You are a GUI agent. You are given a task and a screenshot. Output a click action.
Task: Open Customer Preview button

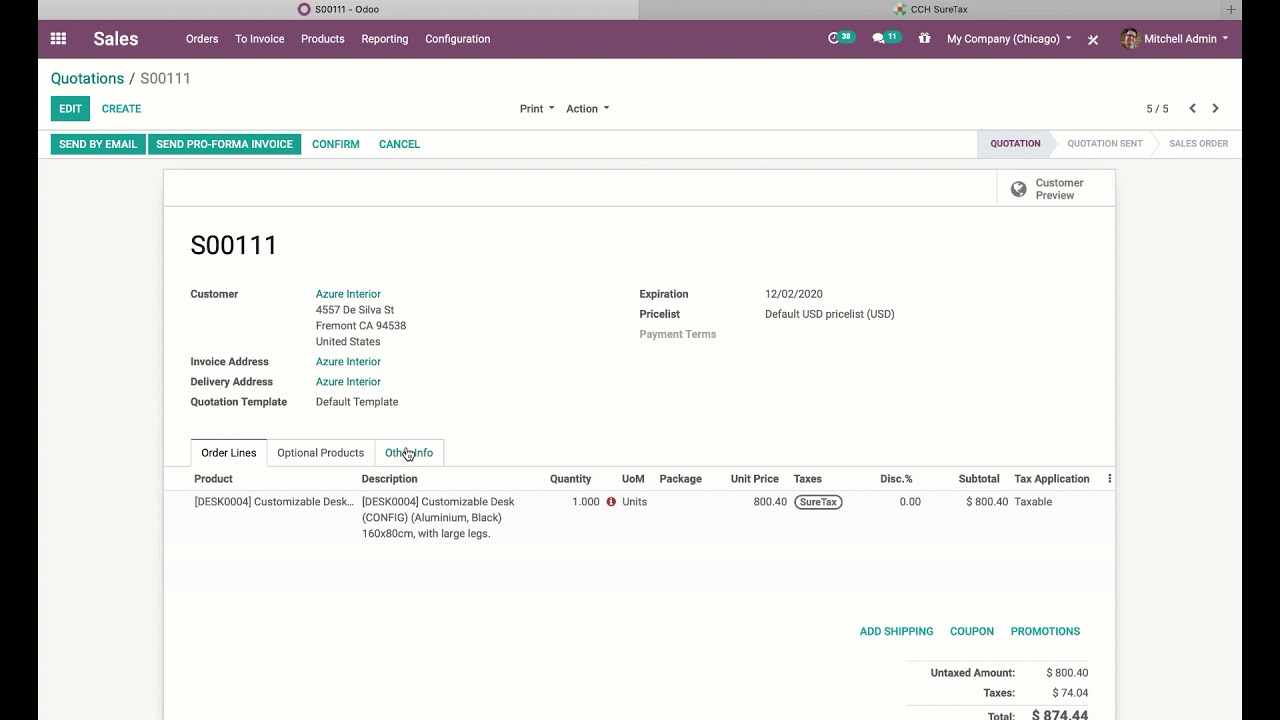pyautogui.click(x=1056, y=189)
